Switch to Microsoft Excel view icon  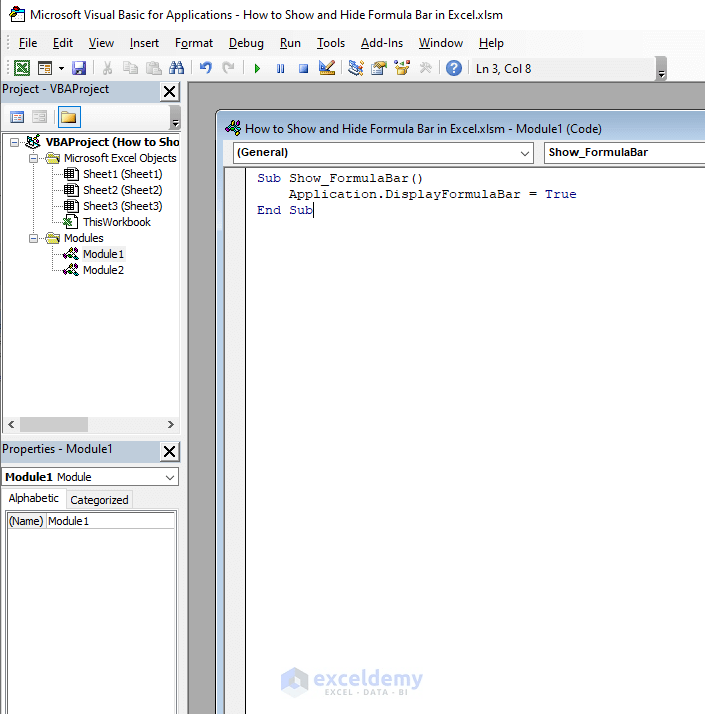(22, 68)
